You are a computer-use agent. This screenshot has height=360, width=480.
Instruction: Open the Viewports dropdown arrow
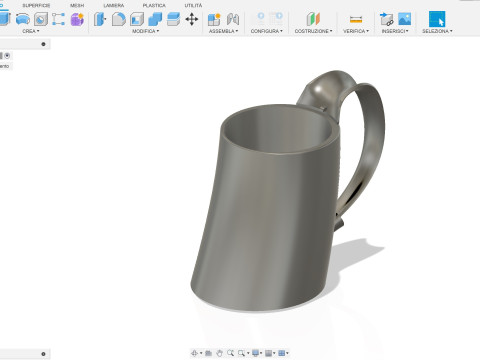click(x=287, y=353)
